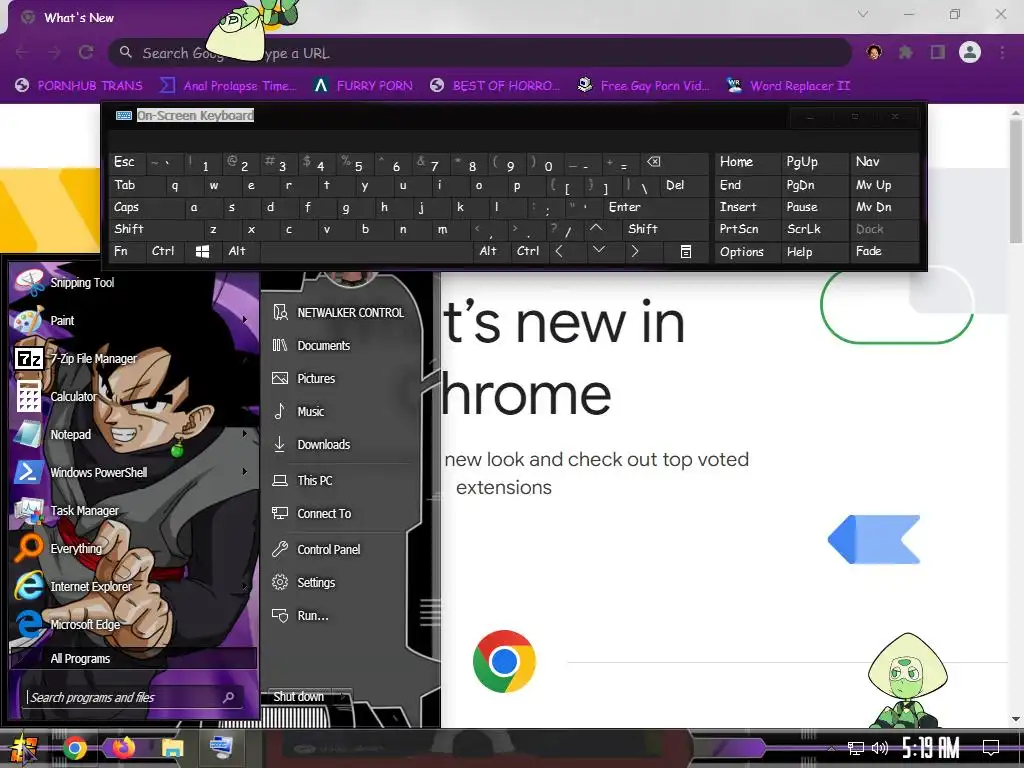Toggle left Ctrl key on keyboard
The image size is (1024, 768).
coord(165,251)
